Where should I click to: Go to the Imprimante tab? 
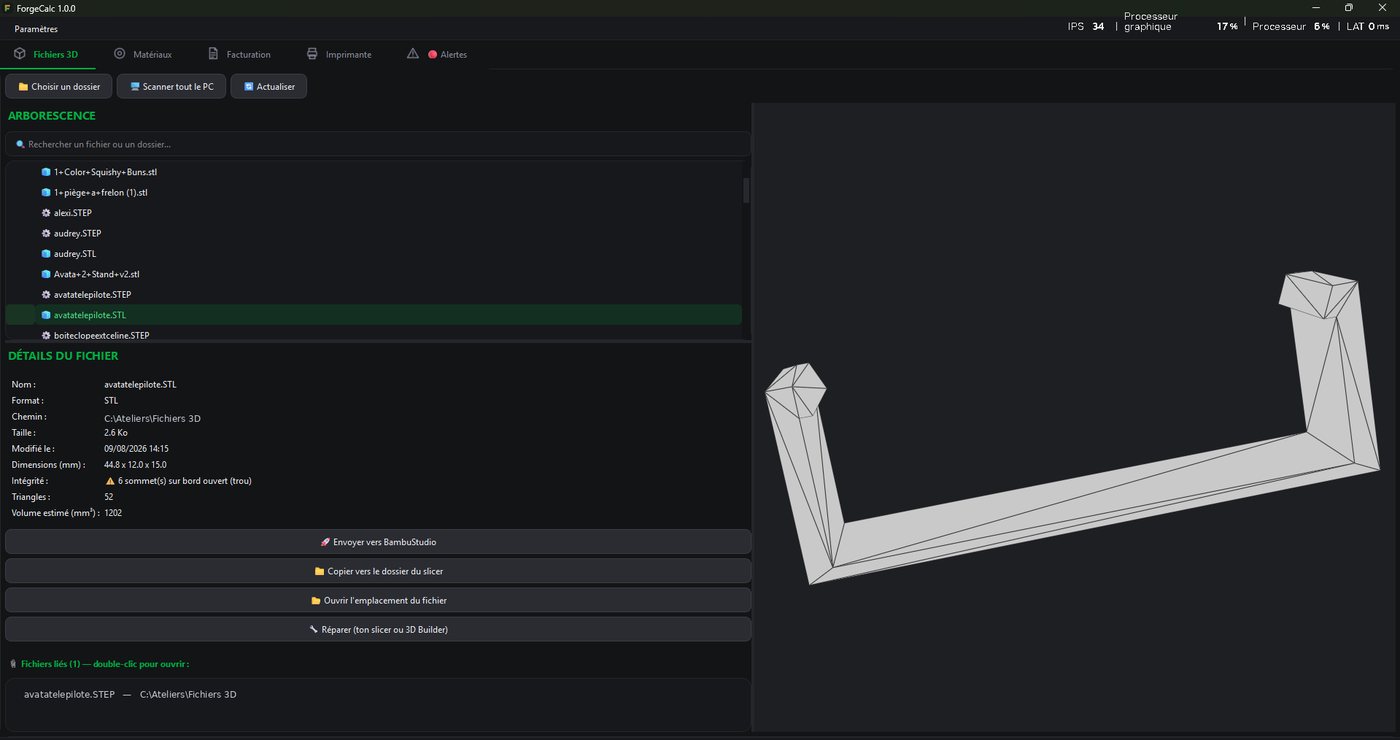click(339, 54)
